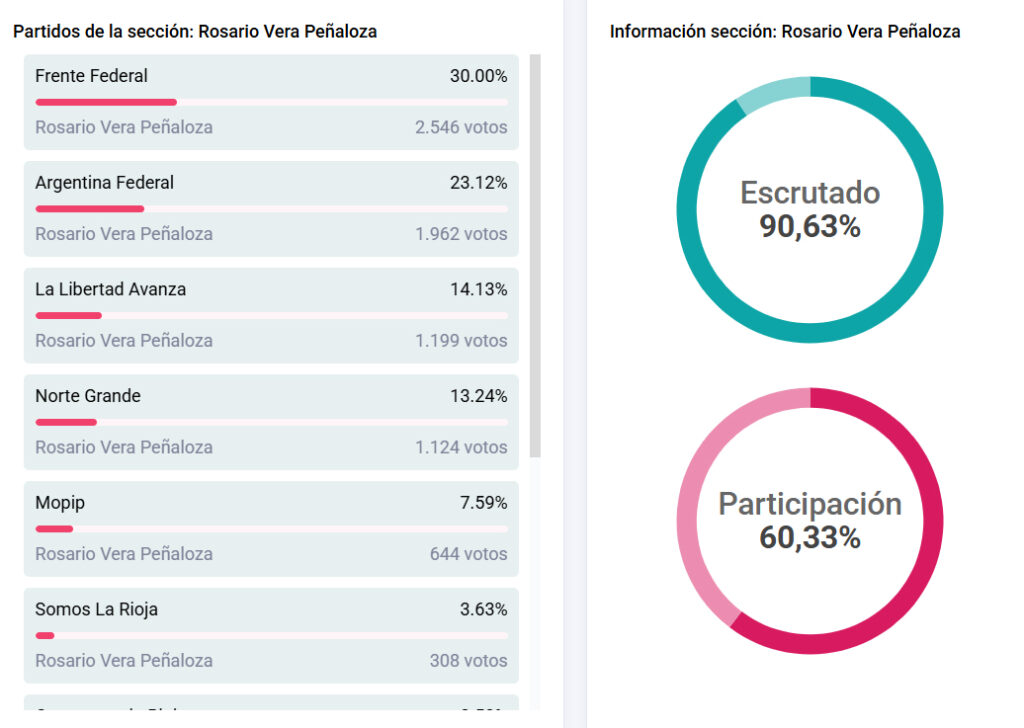Click the Partidos de la sección heading
This screenshot has width=1024, height=728.
pos(195,31)
